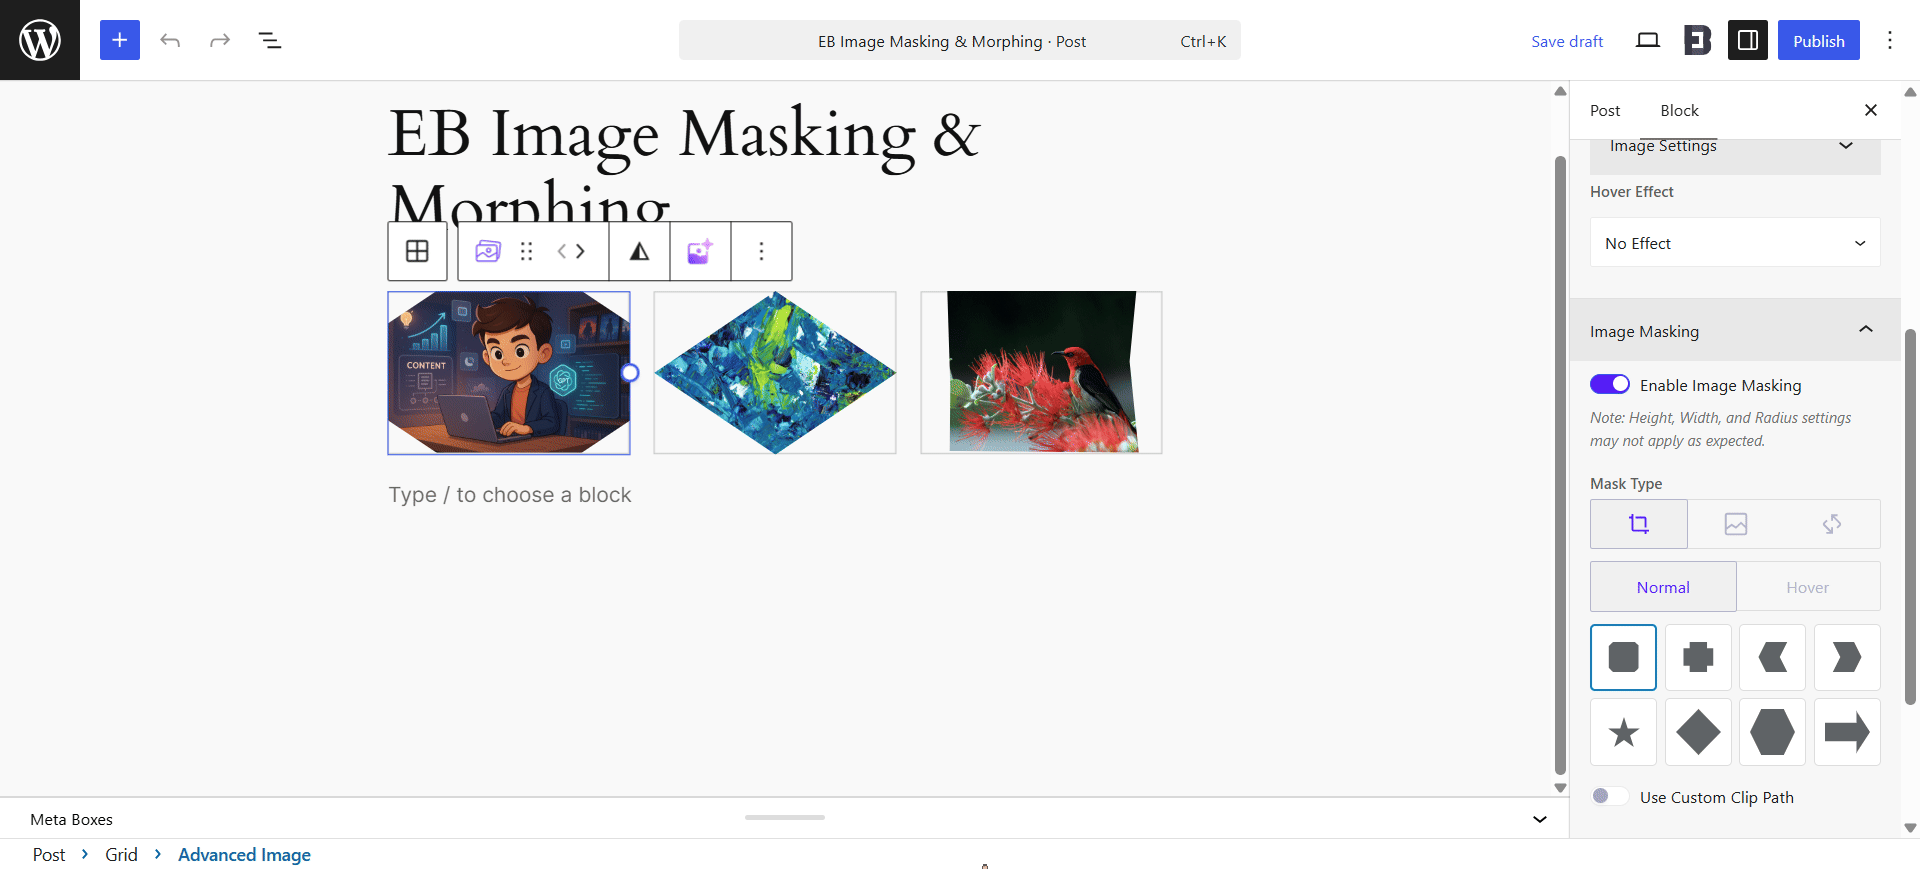The height and width of the screenshot is (869, 1920).
Task: Select the morphing mask type icon
Action: [1832, 524]
